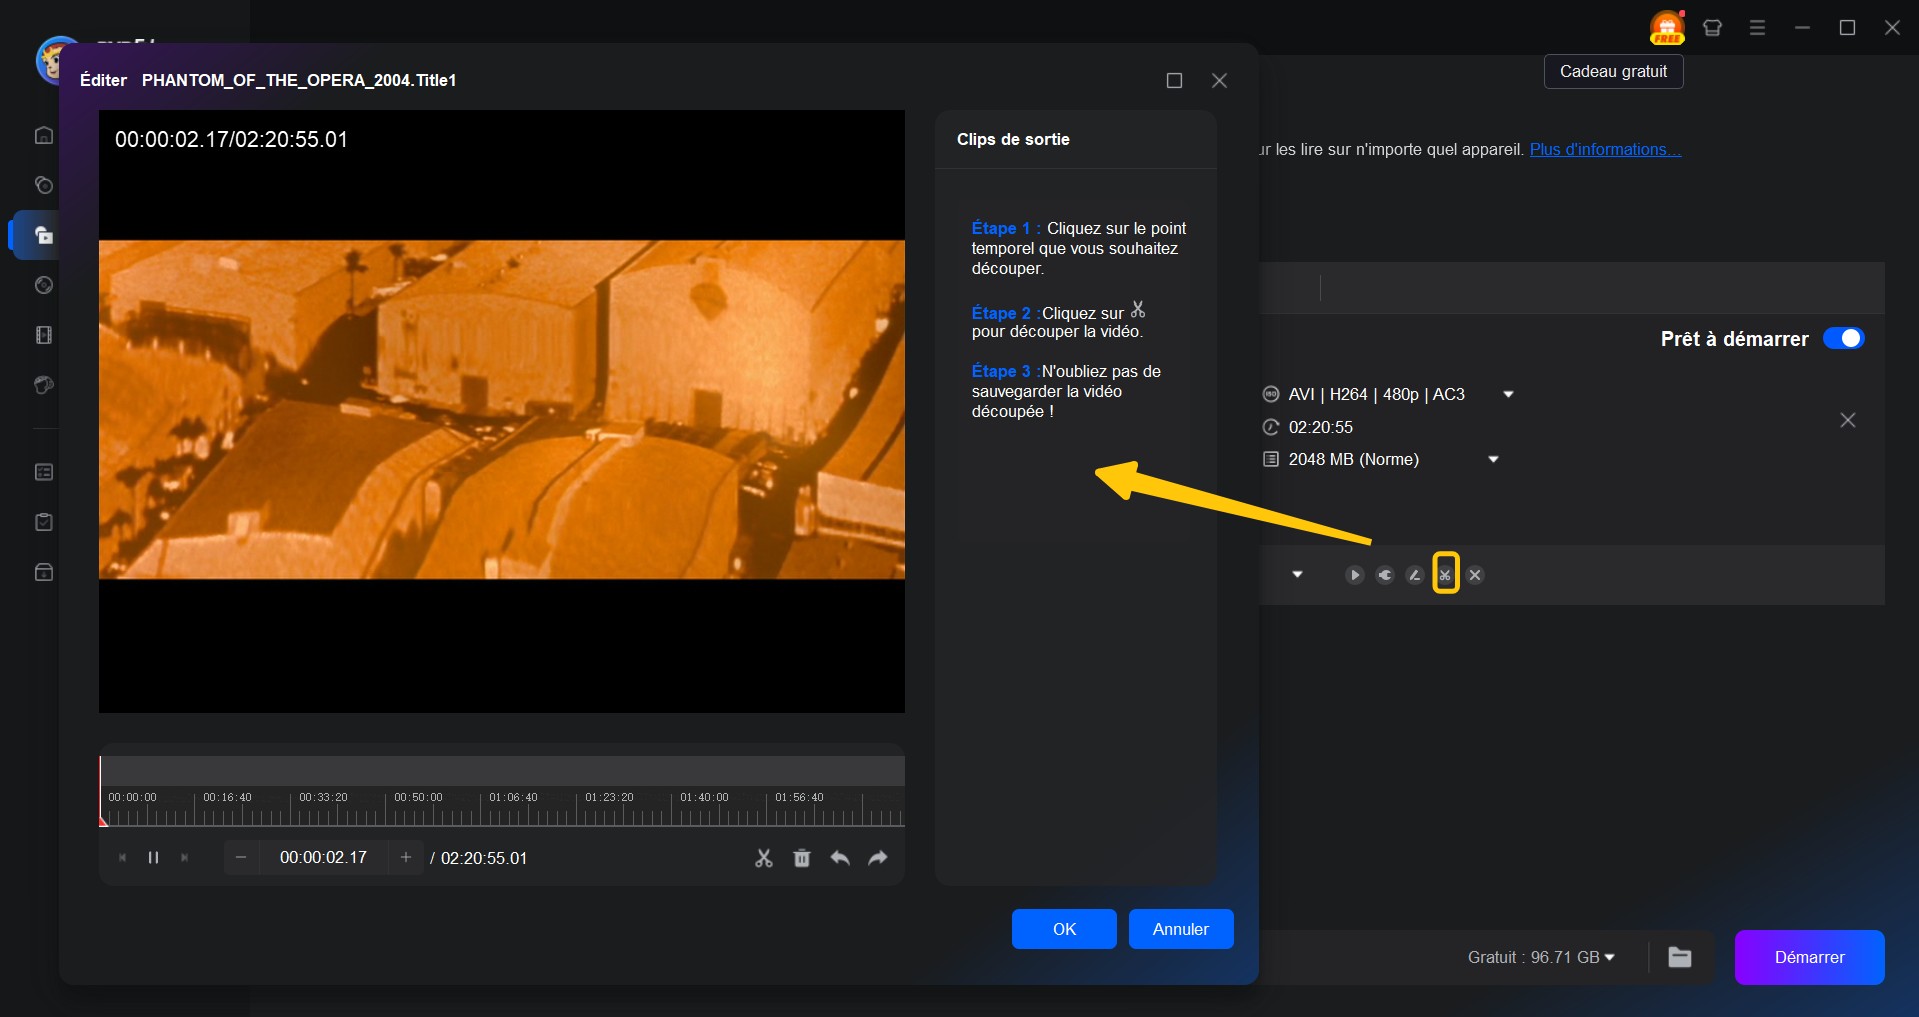This screenshot has width=1919, height=1017.
Task: Click the Étape 3 instruction text
Action: [x=1066, y=391]
